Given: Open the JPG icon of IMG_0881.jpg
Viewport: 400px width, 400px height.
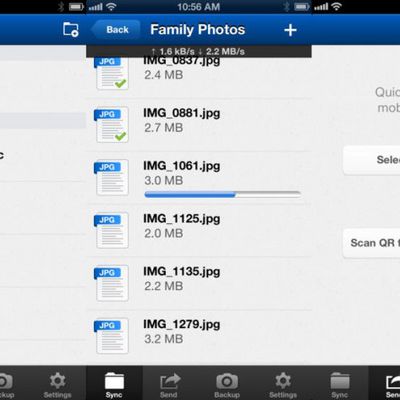Looking at the screenshot, I should pos(112,125).
